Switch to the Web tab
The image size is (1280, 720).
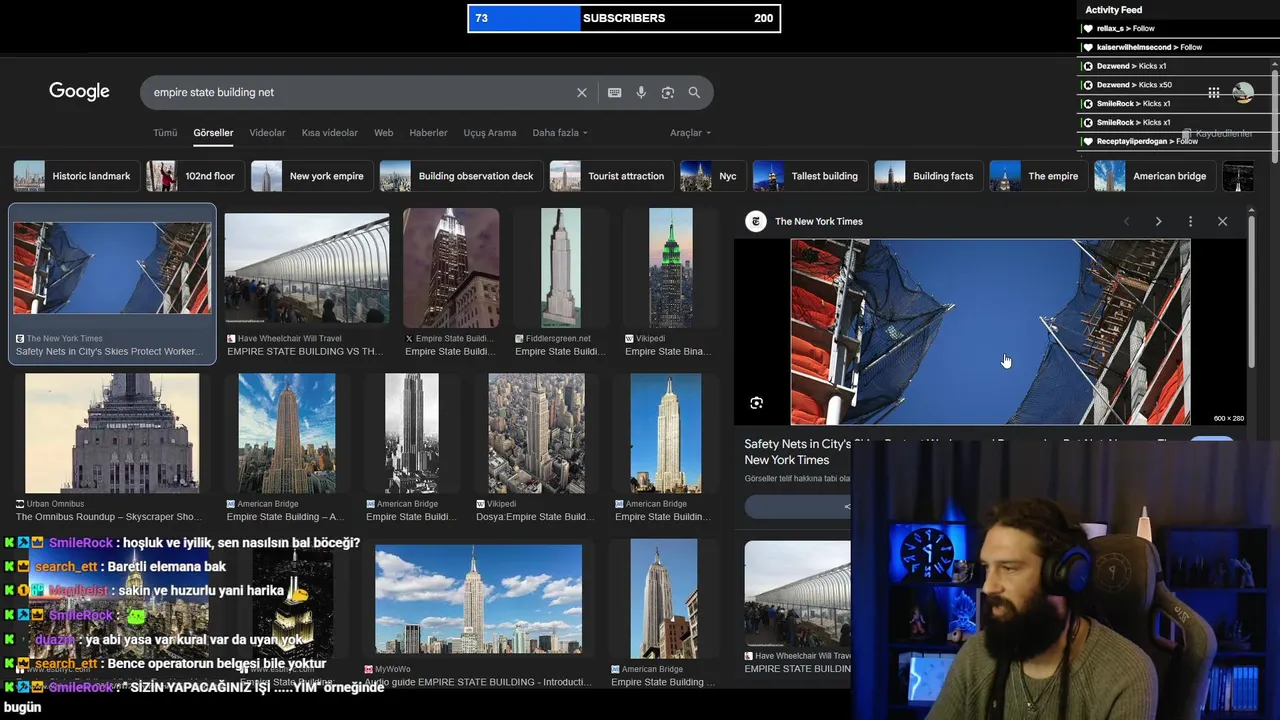pyautogui.click(x=384, y=133)
